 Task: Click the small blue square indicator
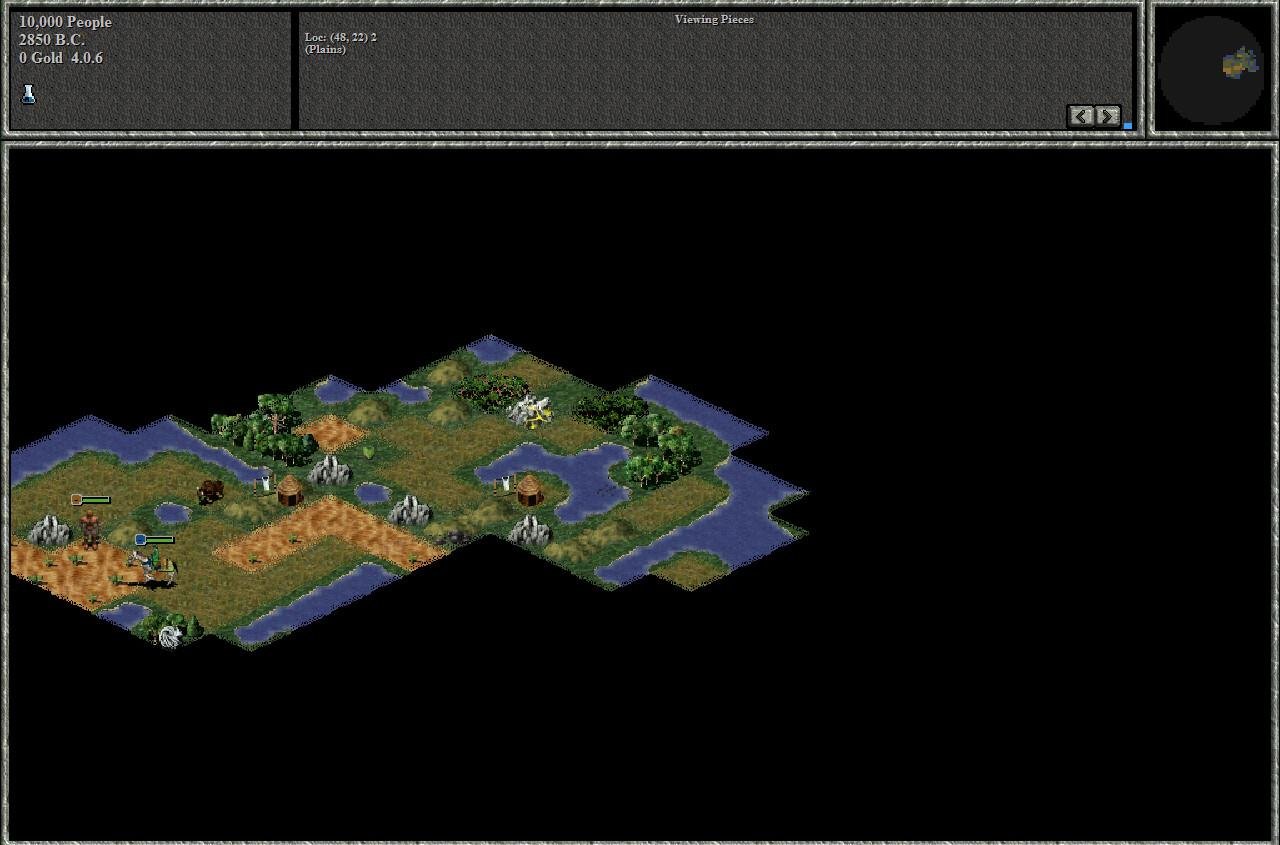click(1128, 126)
